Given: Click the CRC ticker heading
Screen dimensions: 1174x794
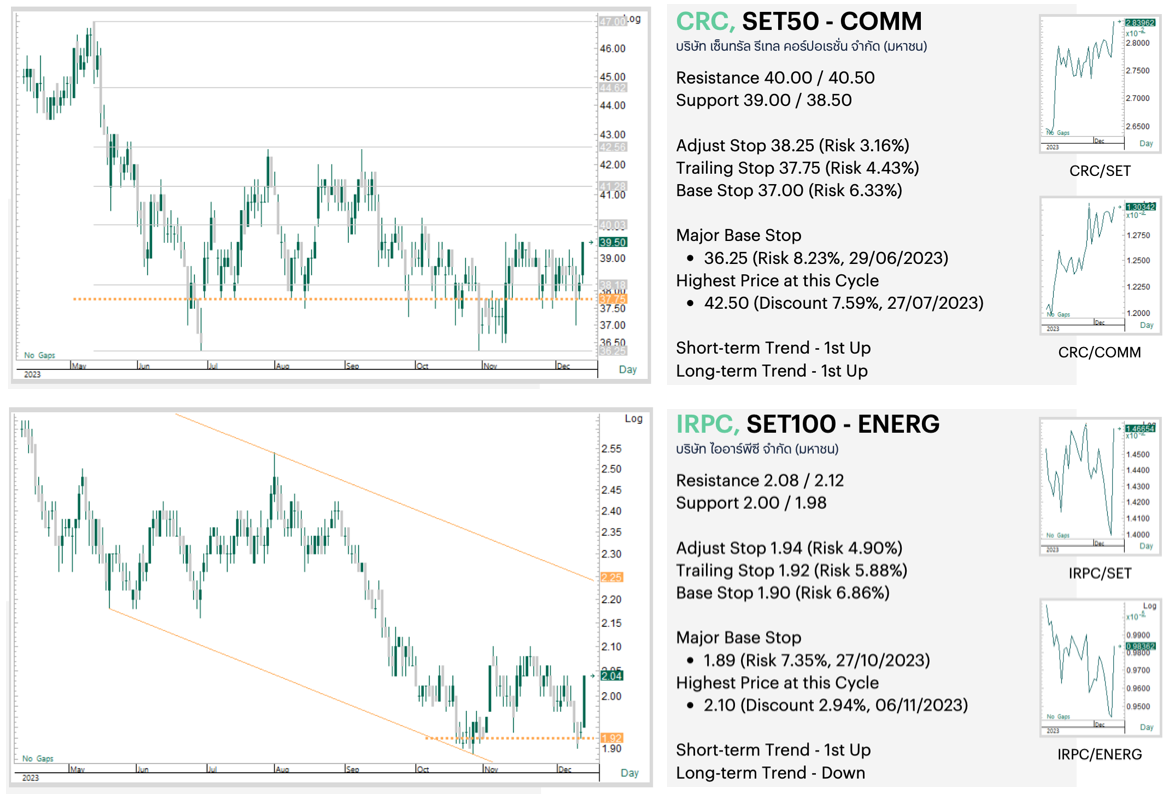Looking at the screenshot, I should (705, 22).
